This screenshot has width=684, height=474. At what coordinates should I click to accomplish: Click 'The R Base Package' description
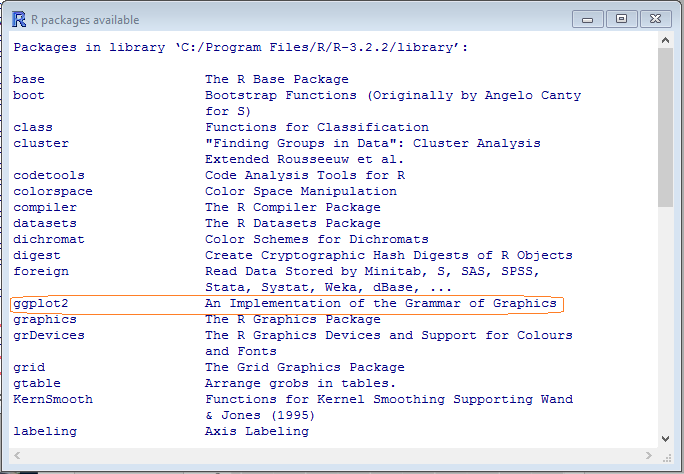coord(277,79)
